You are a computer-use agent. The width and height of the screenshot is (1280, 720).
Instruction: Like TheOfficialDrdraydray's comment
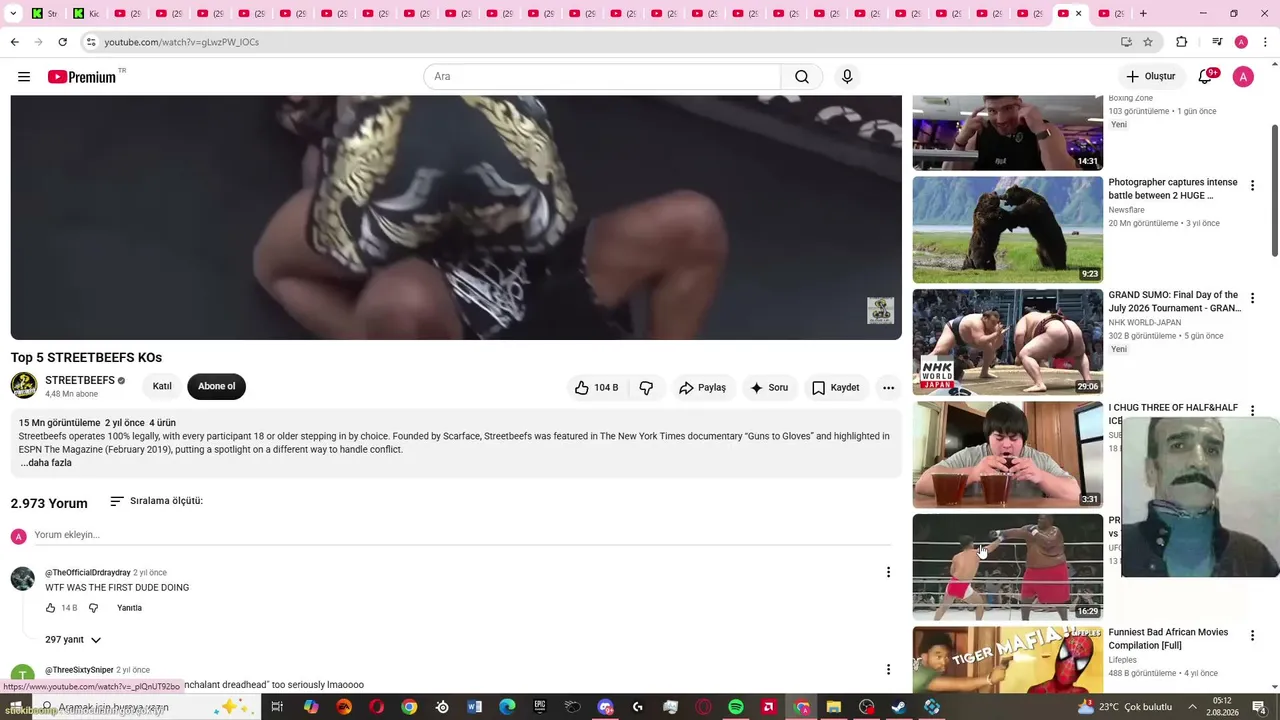click(51, 608)
